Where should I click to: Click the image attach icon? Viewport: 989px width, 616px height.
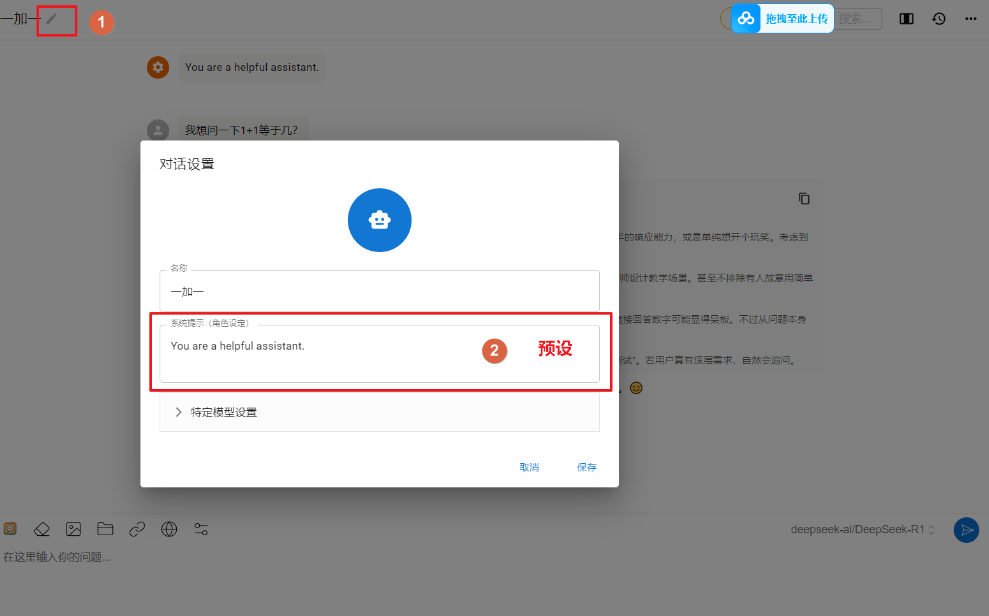coord(73,529)
